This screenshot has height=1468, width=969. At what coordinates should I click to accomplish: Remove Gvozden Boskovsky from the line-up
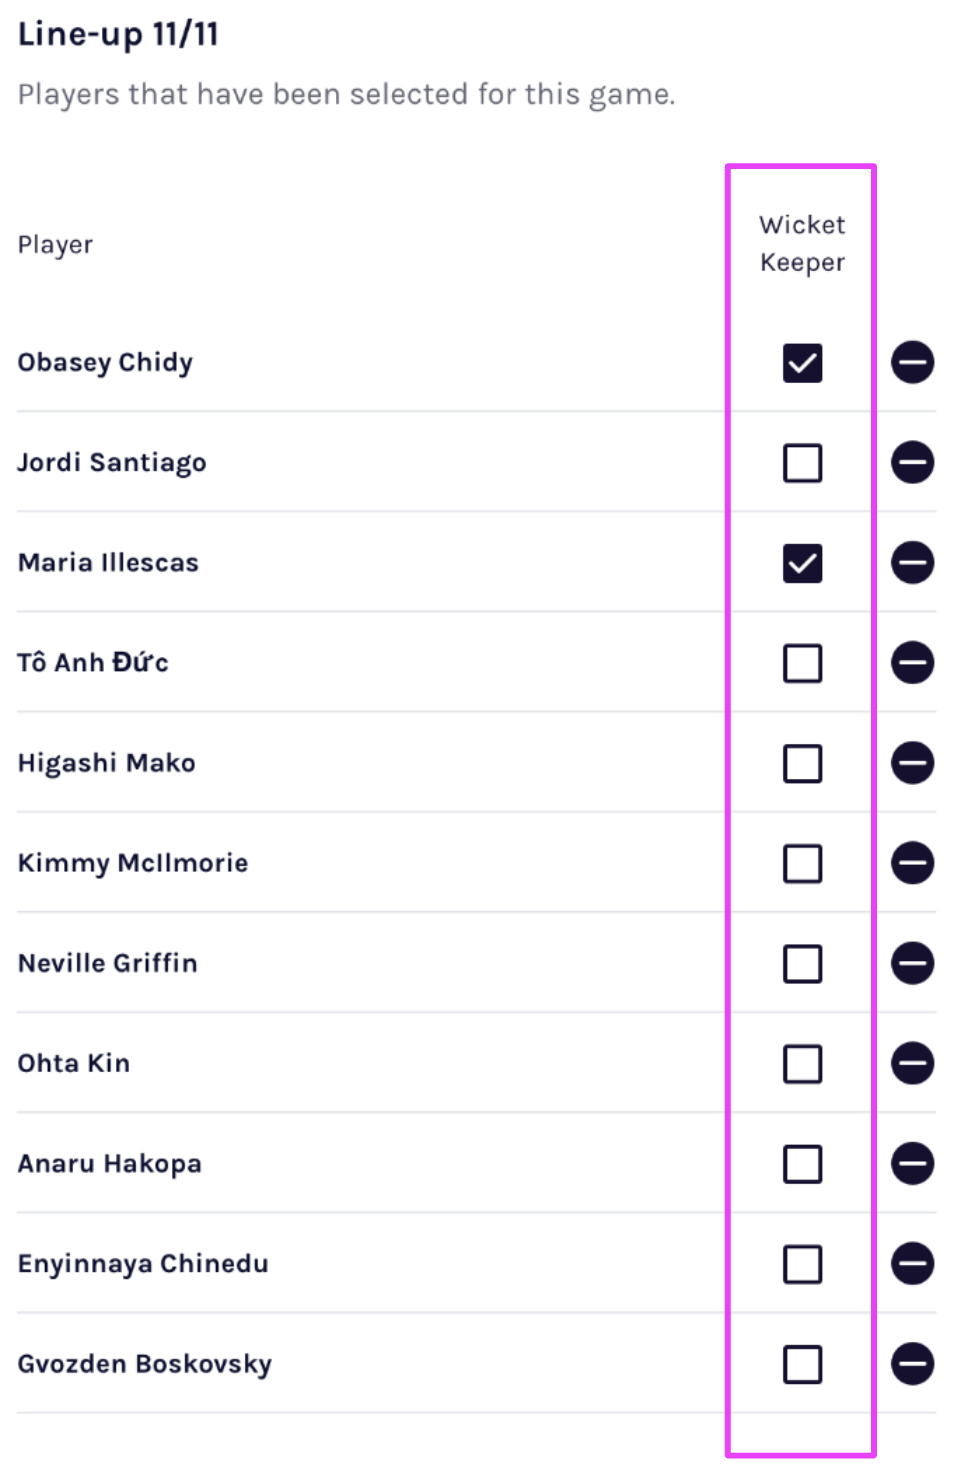912,1364
